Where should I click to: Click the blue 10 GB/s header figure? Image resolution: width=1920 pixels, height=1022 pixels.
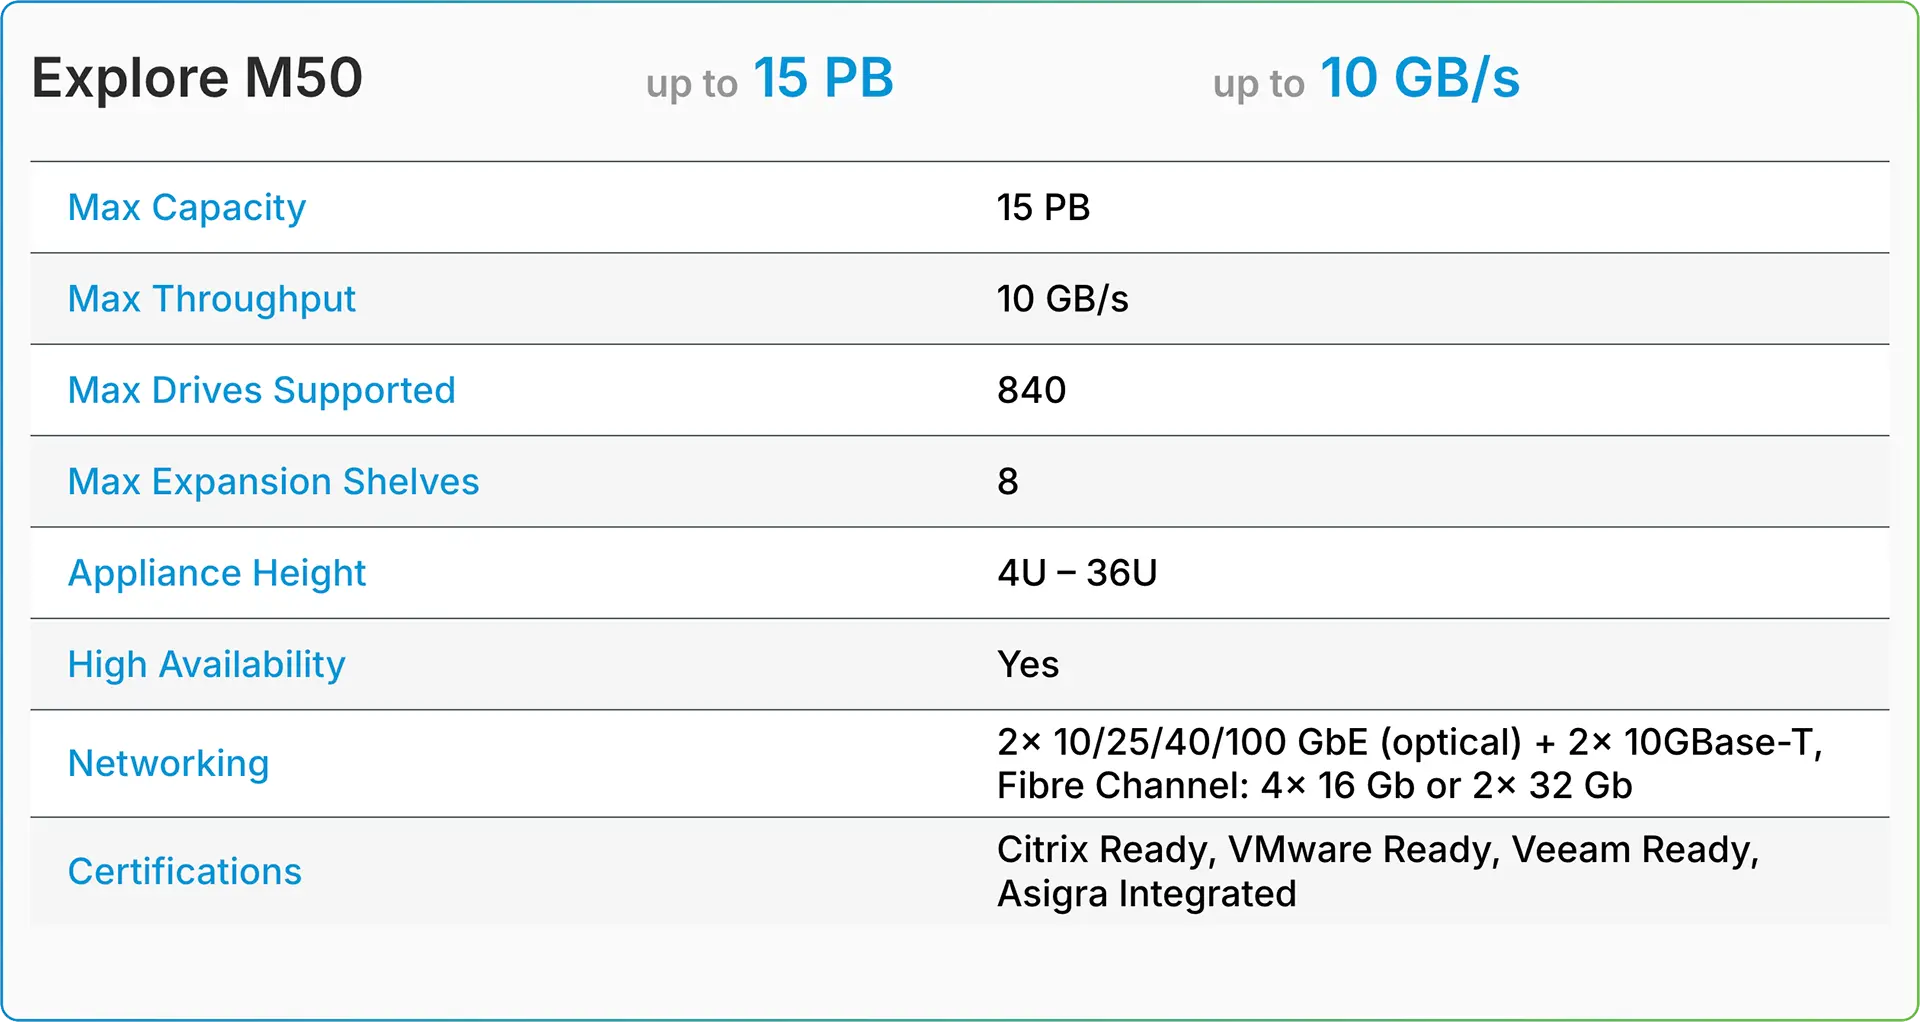pos(1420,78)
